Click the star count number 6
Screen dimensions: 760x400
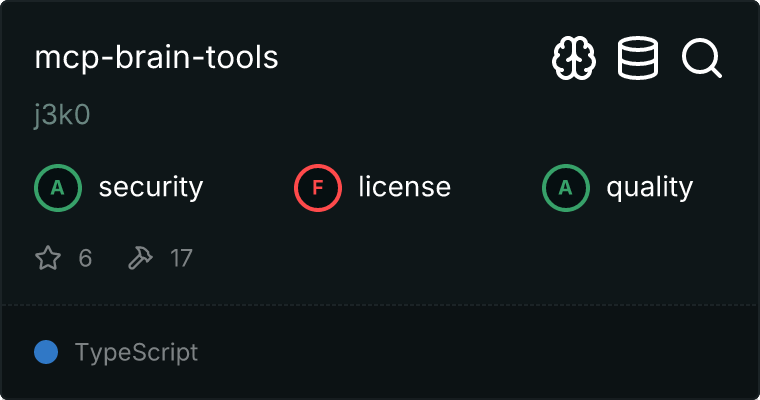(85, 259)
